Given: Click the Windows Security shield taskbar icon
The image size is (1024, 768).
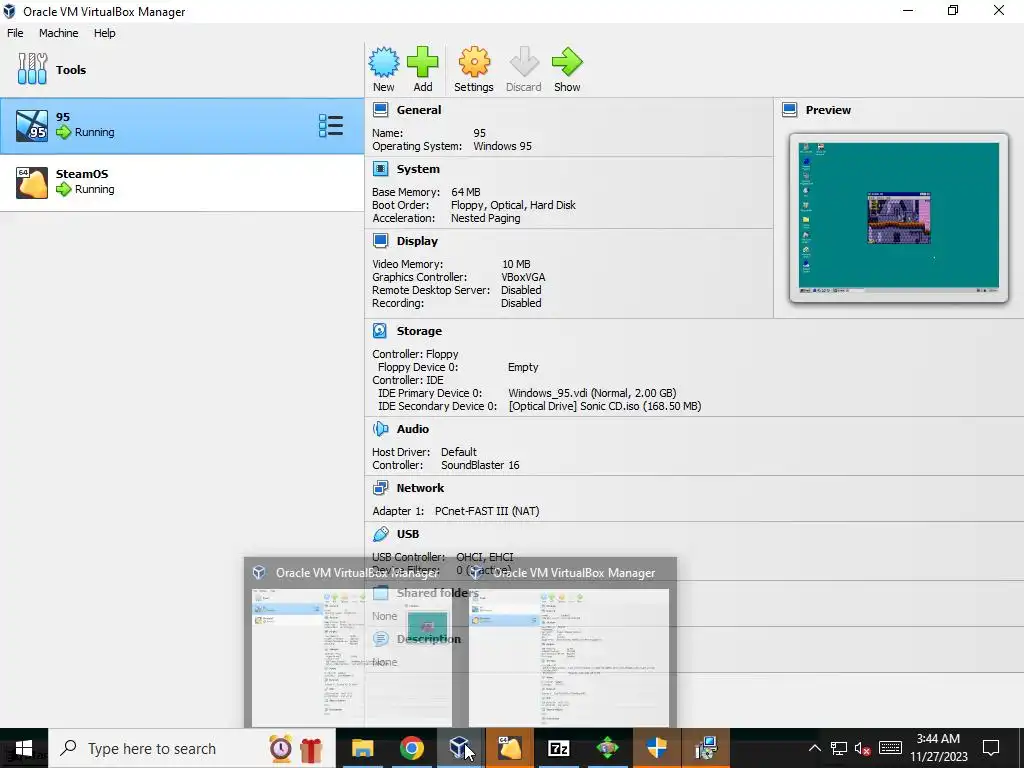Looking at the screenshot, I should (656, 748).
